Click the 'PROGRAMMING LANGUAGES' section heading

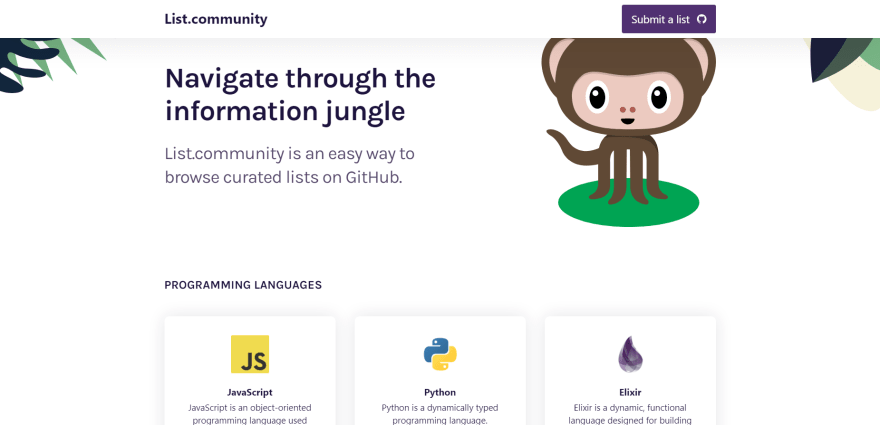coord(243,285)
